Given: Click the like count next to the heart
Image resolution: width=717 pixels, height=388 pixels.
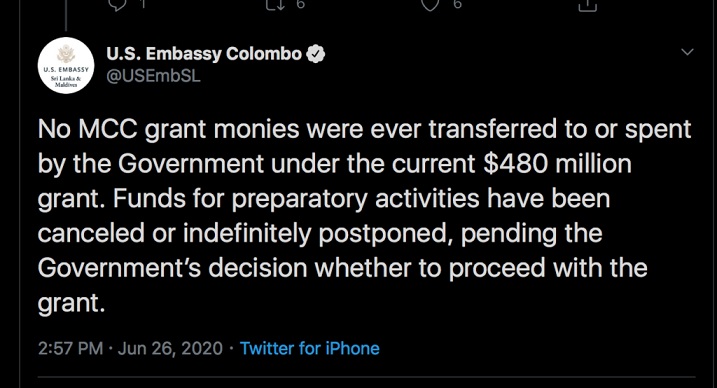Looking at the screenshot, I should tap(457, 4).
